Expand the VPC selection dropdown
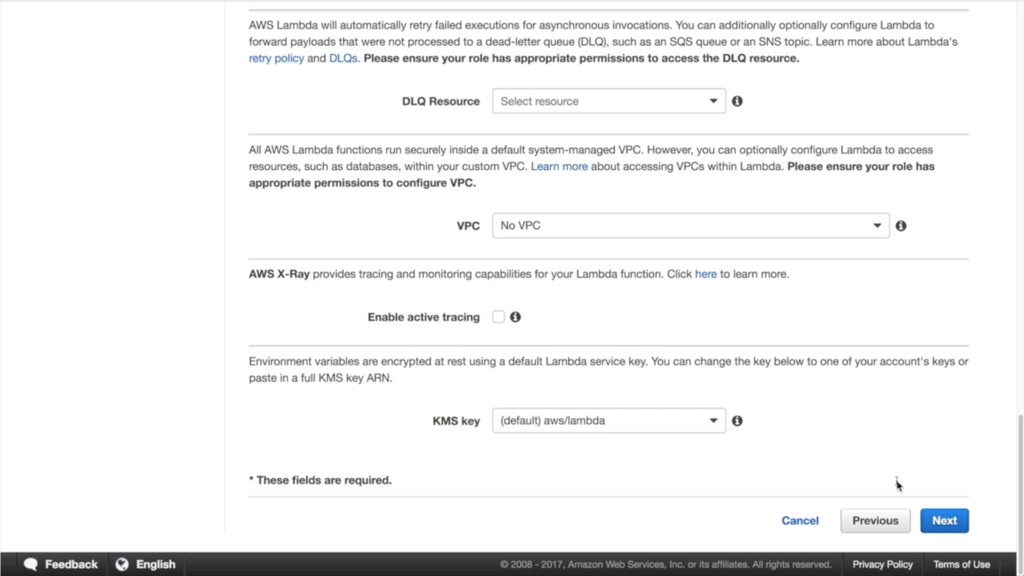Screen dimensions: 1024x576 click(x=690, y=226)
